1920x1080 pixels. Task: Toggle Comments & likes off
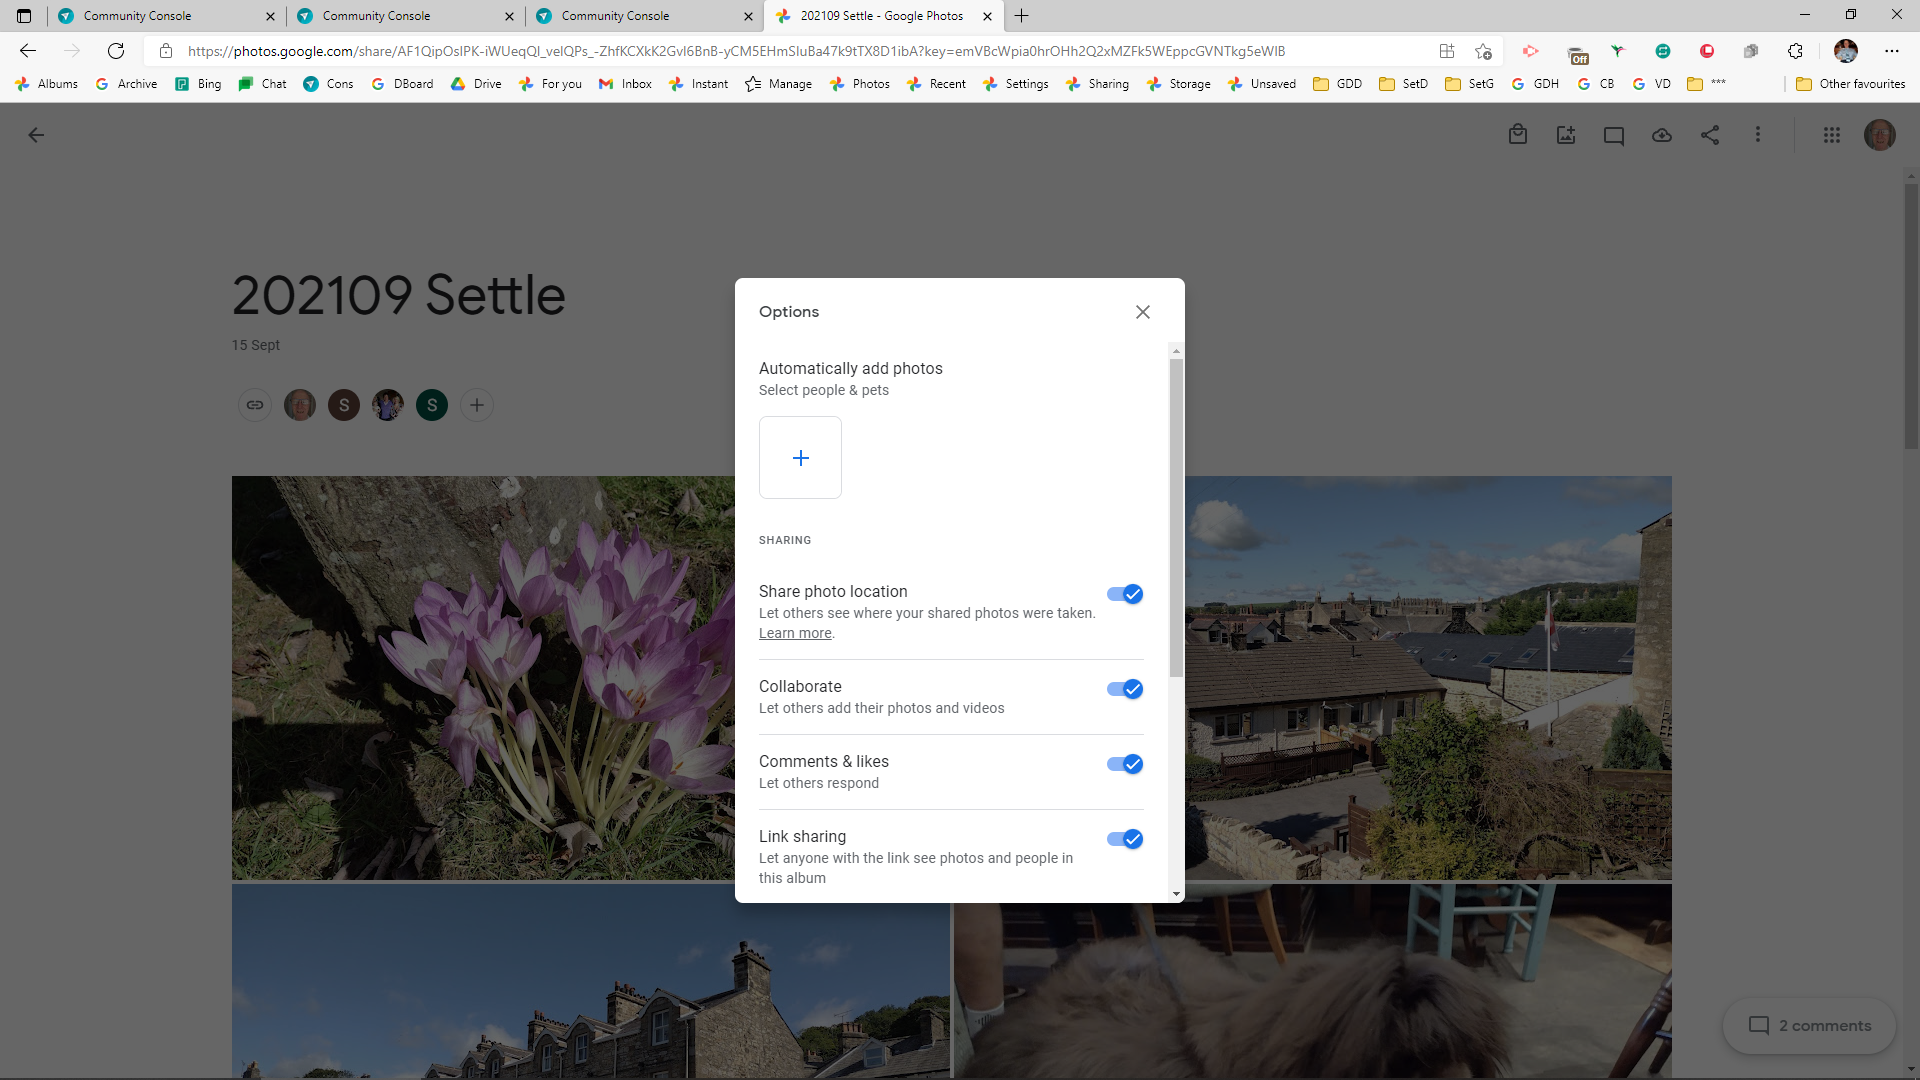(1125, 764)
